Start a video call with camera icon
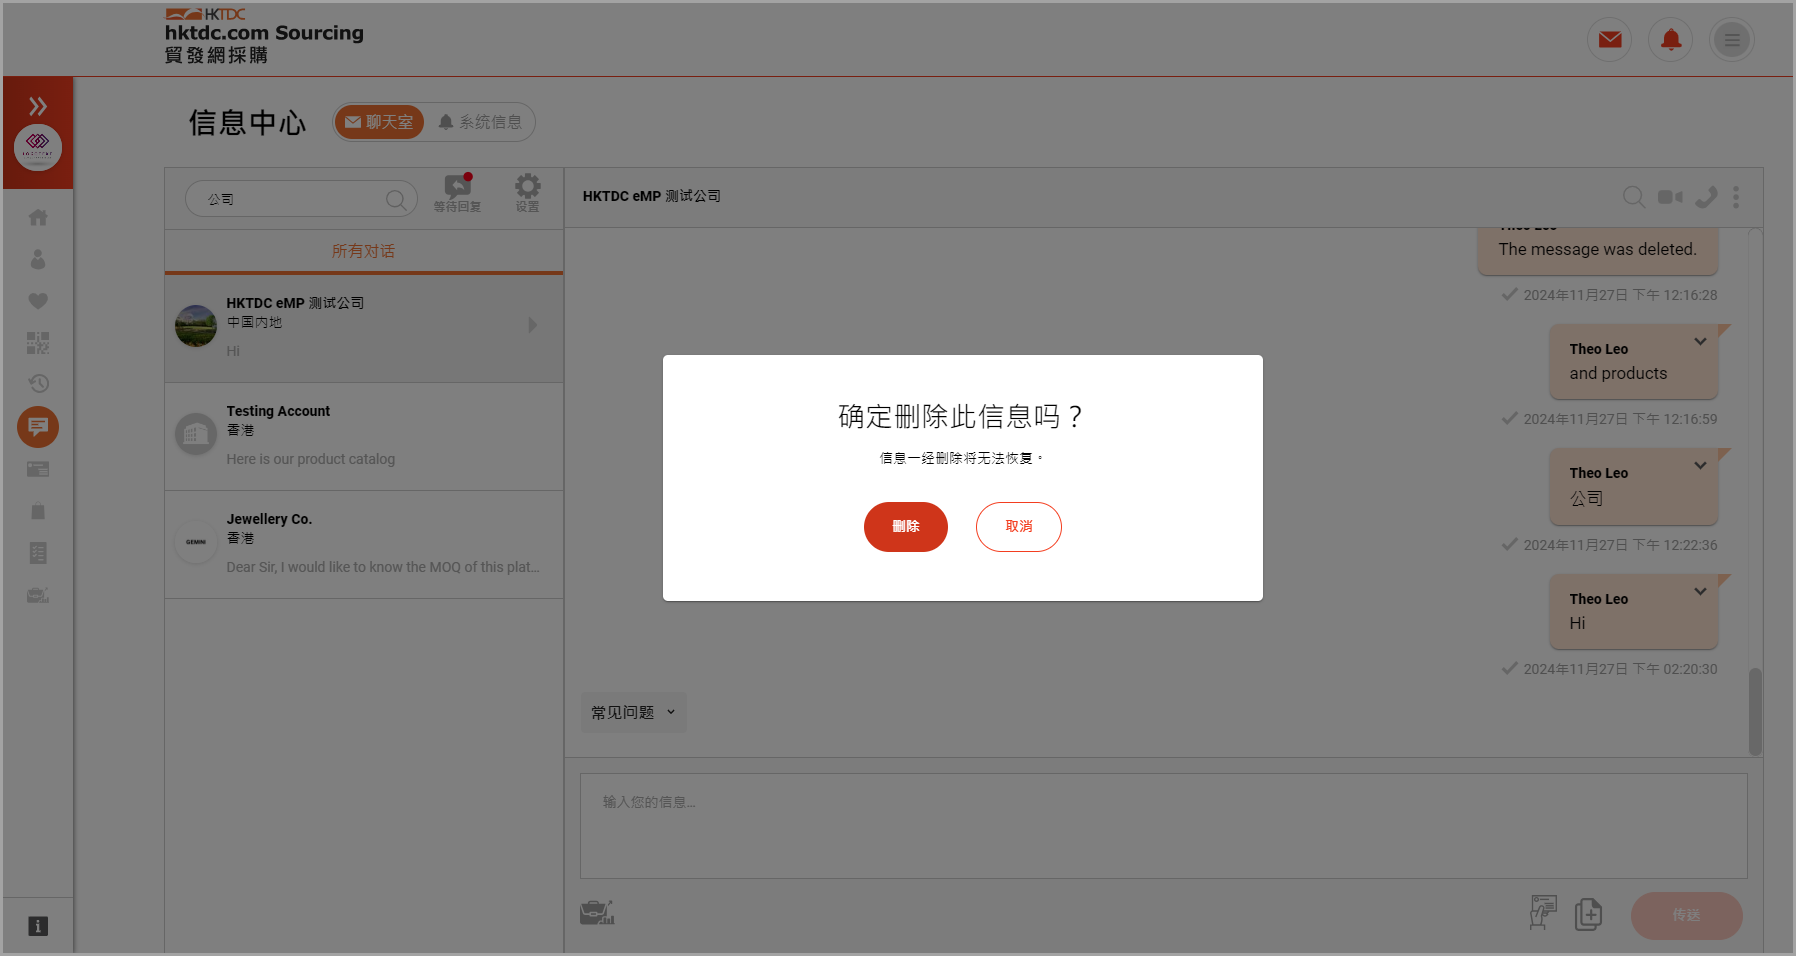This screenshot has width=1796, height=956. 1670,197
